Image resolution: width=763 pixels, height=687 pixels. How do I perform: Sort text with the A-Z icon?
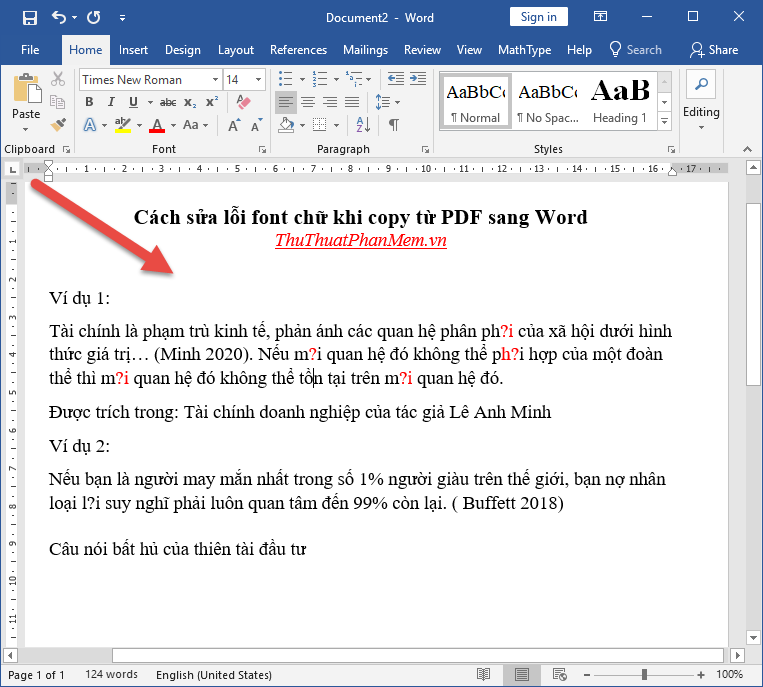point(363,125)
